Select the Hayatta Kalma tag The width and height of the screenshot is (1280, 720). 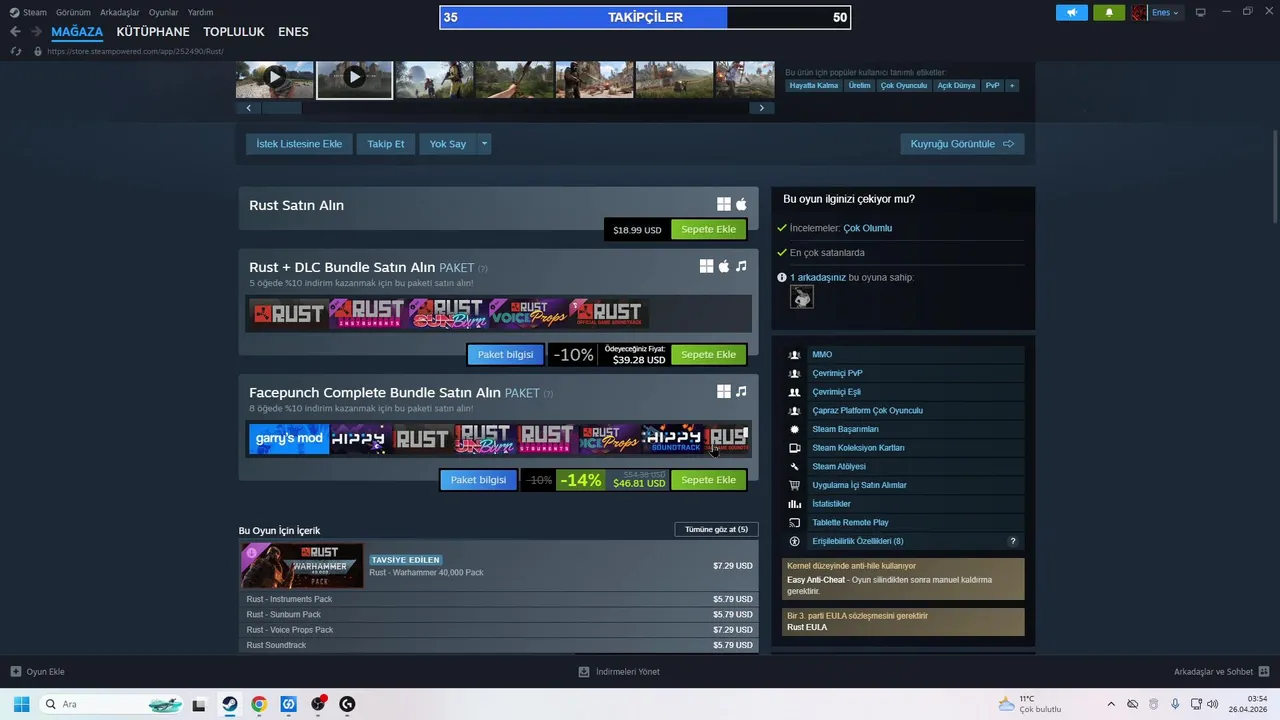point(814,86)
